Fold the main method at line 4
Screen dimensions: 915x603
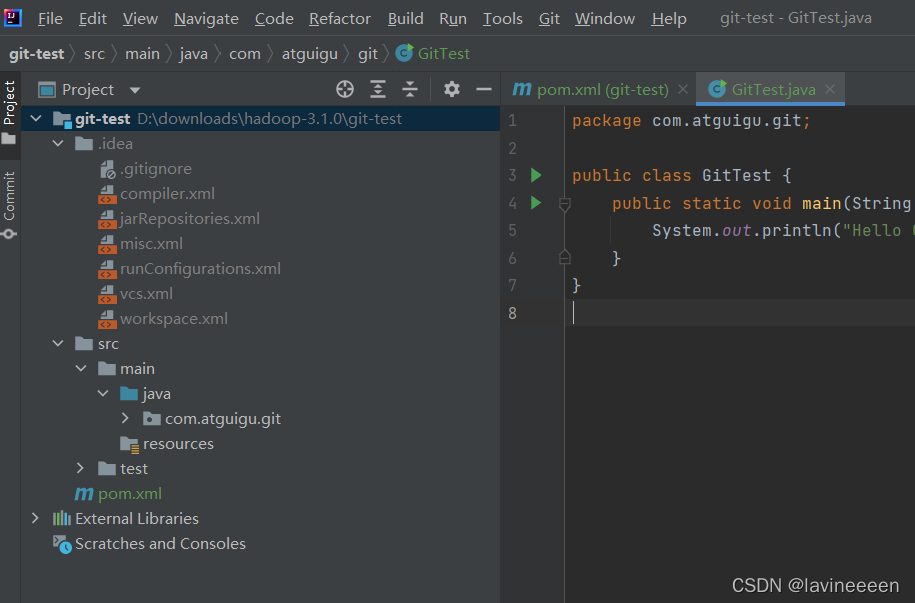564,204
